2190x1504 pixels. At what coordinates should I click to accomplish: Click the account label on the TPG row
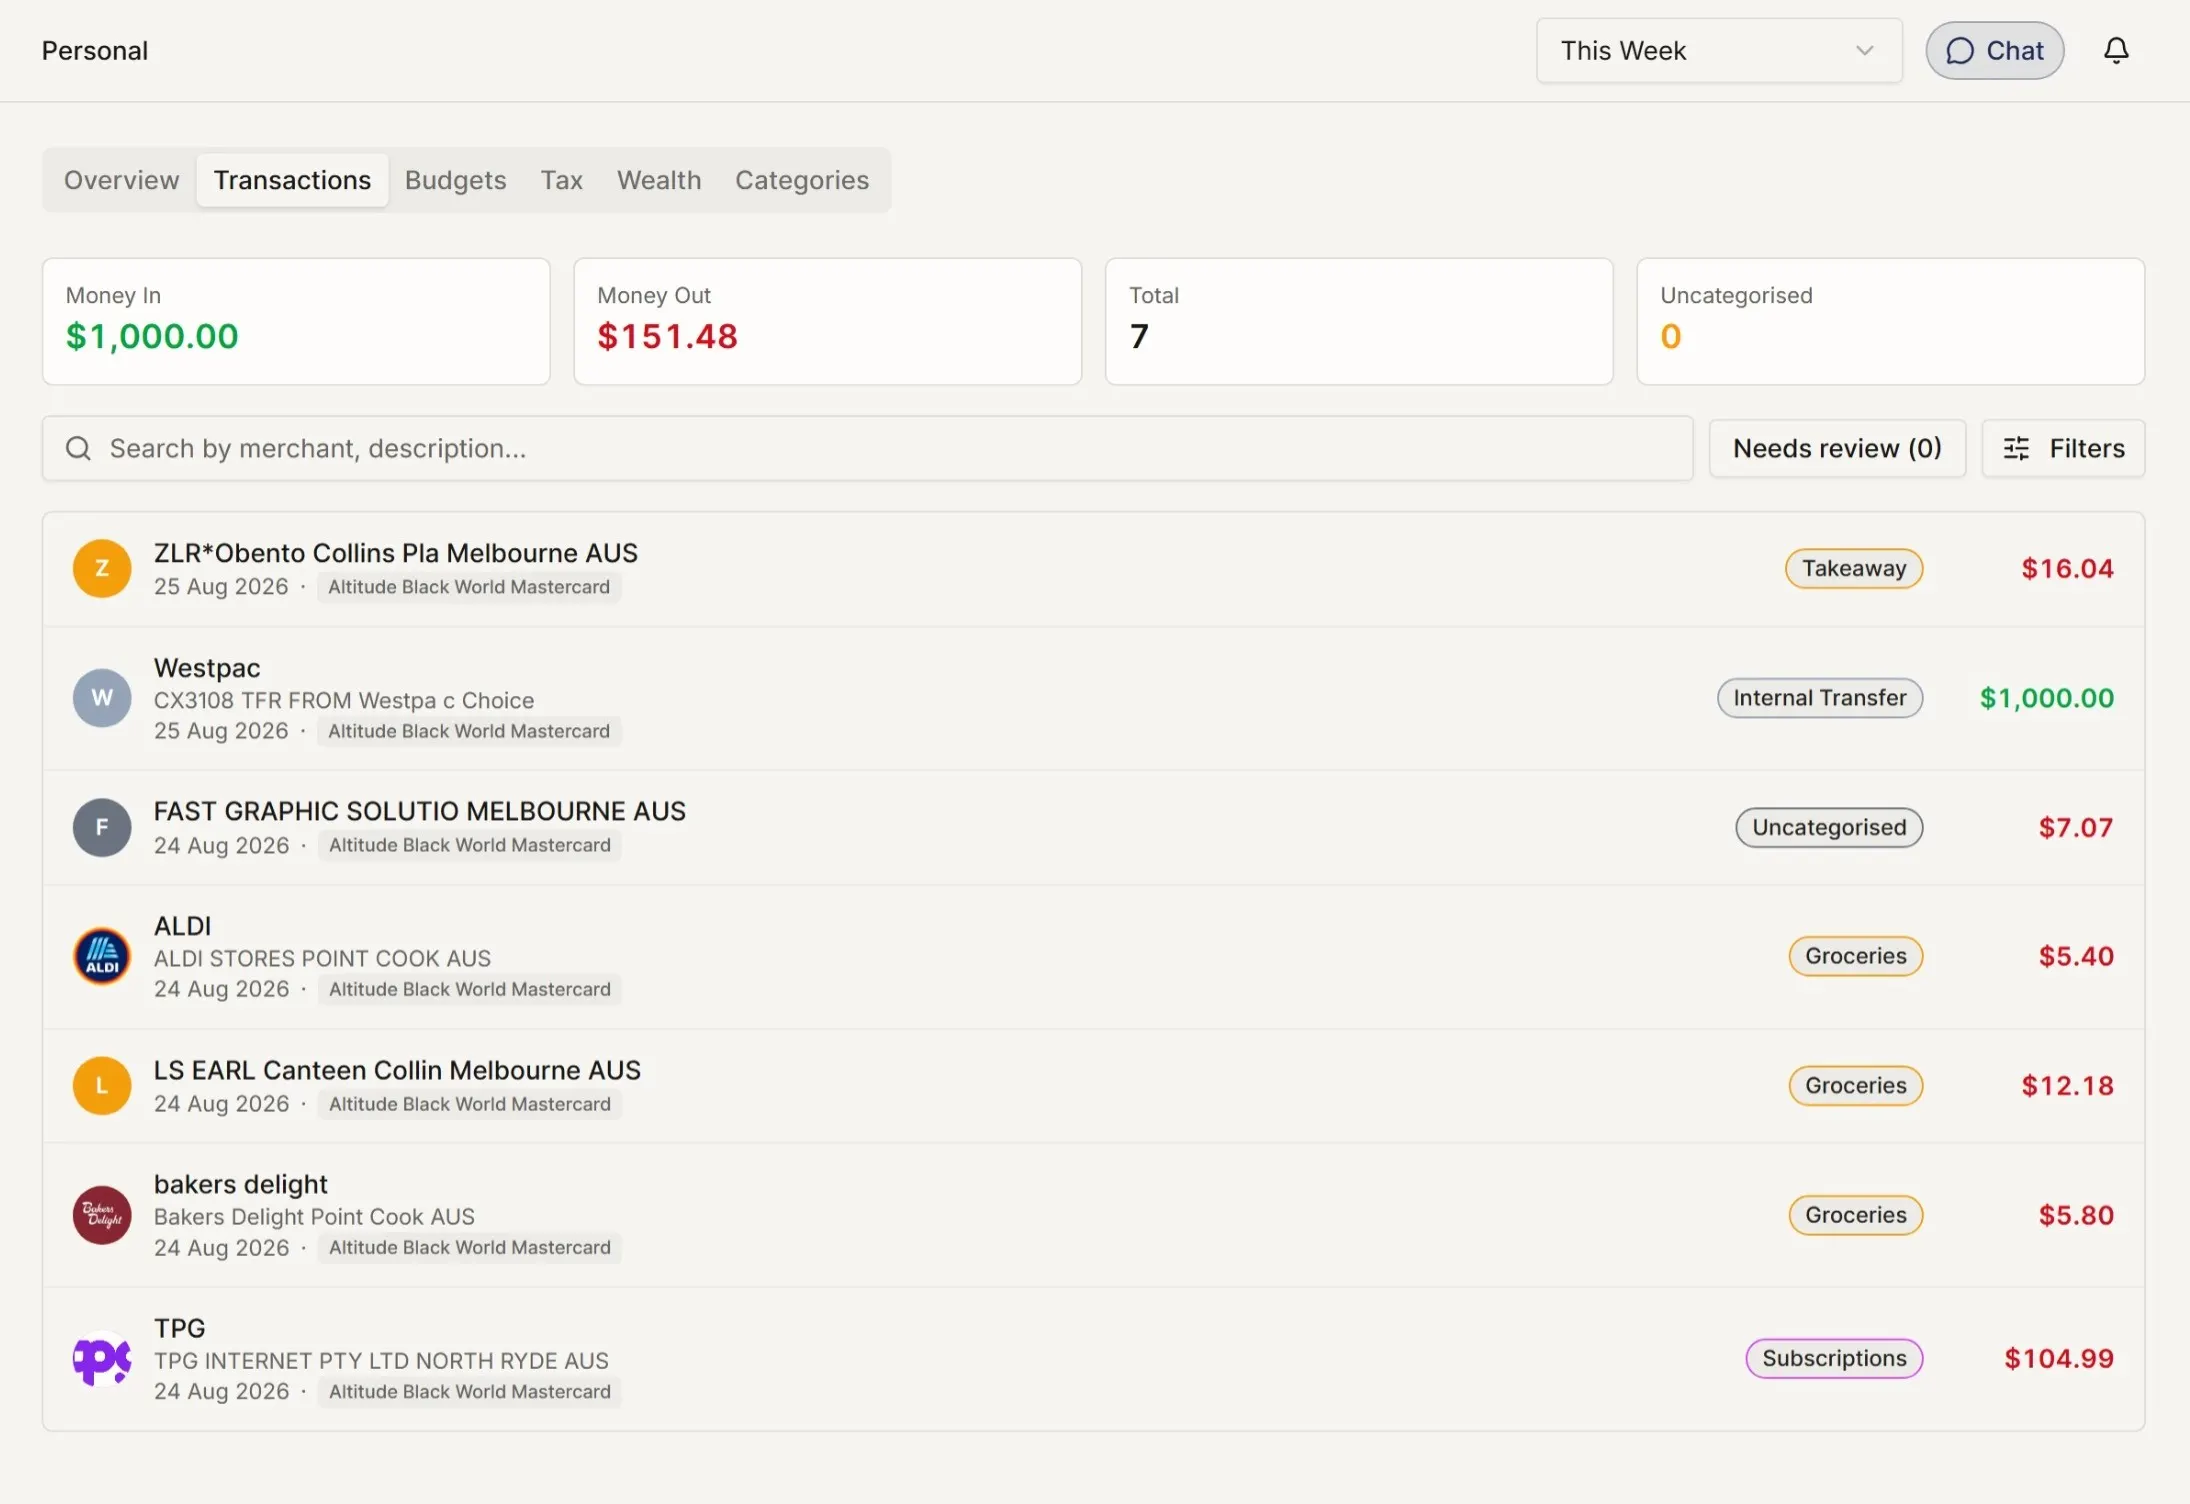click(470, 1392)
